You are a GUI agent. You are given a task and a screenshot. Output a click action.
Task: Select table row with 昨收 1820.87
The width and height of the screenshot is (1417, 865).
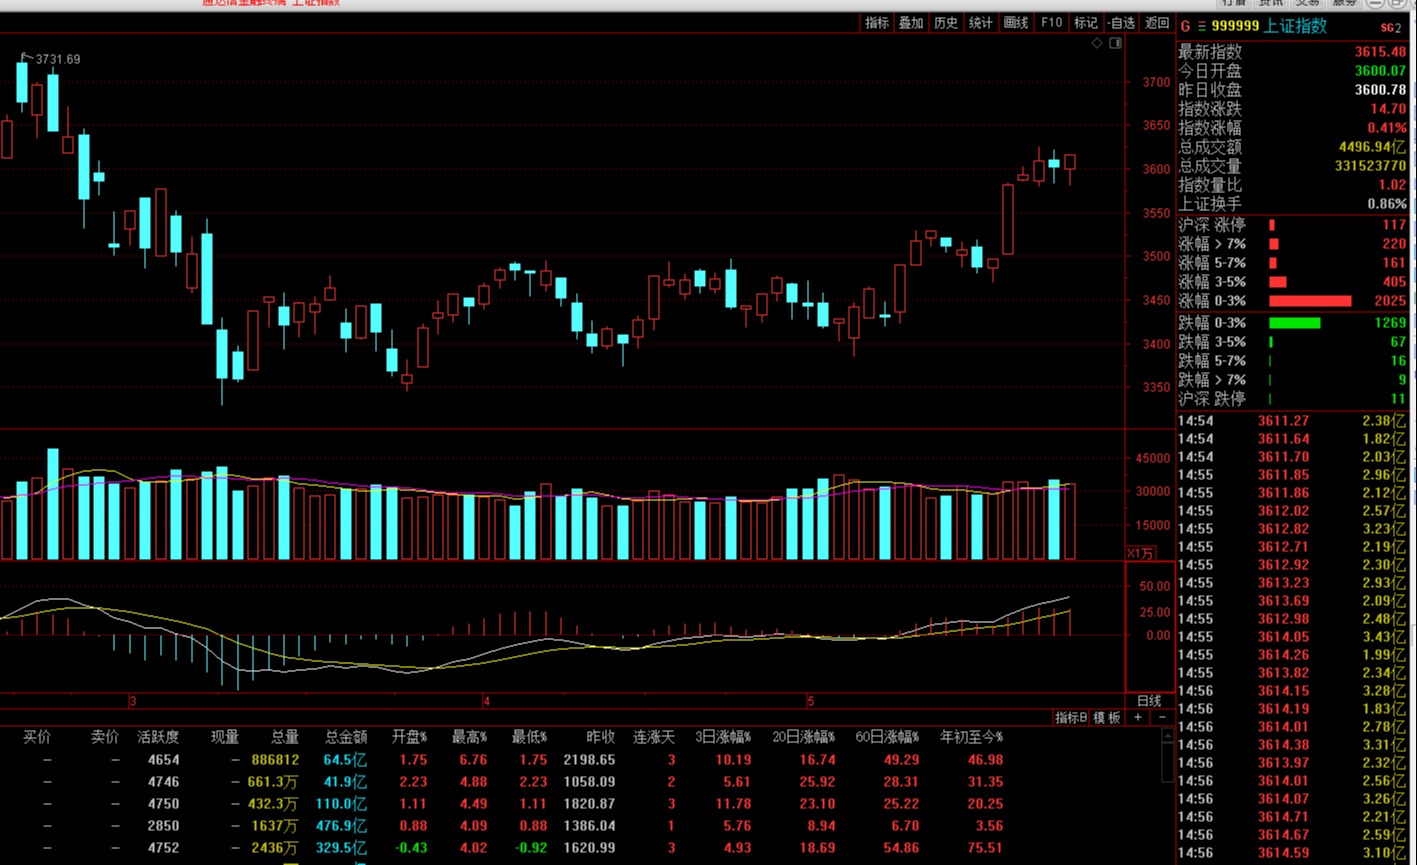click(x=579, y=804)
